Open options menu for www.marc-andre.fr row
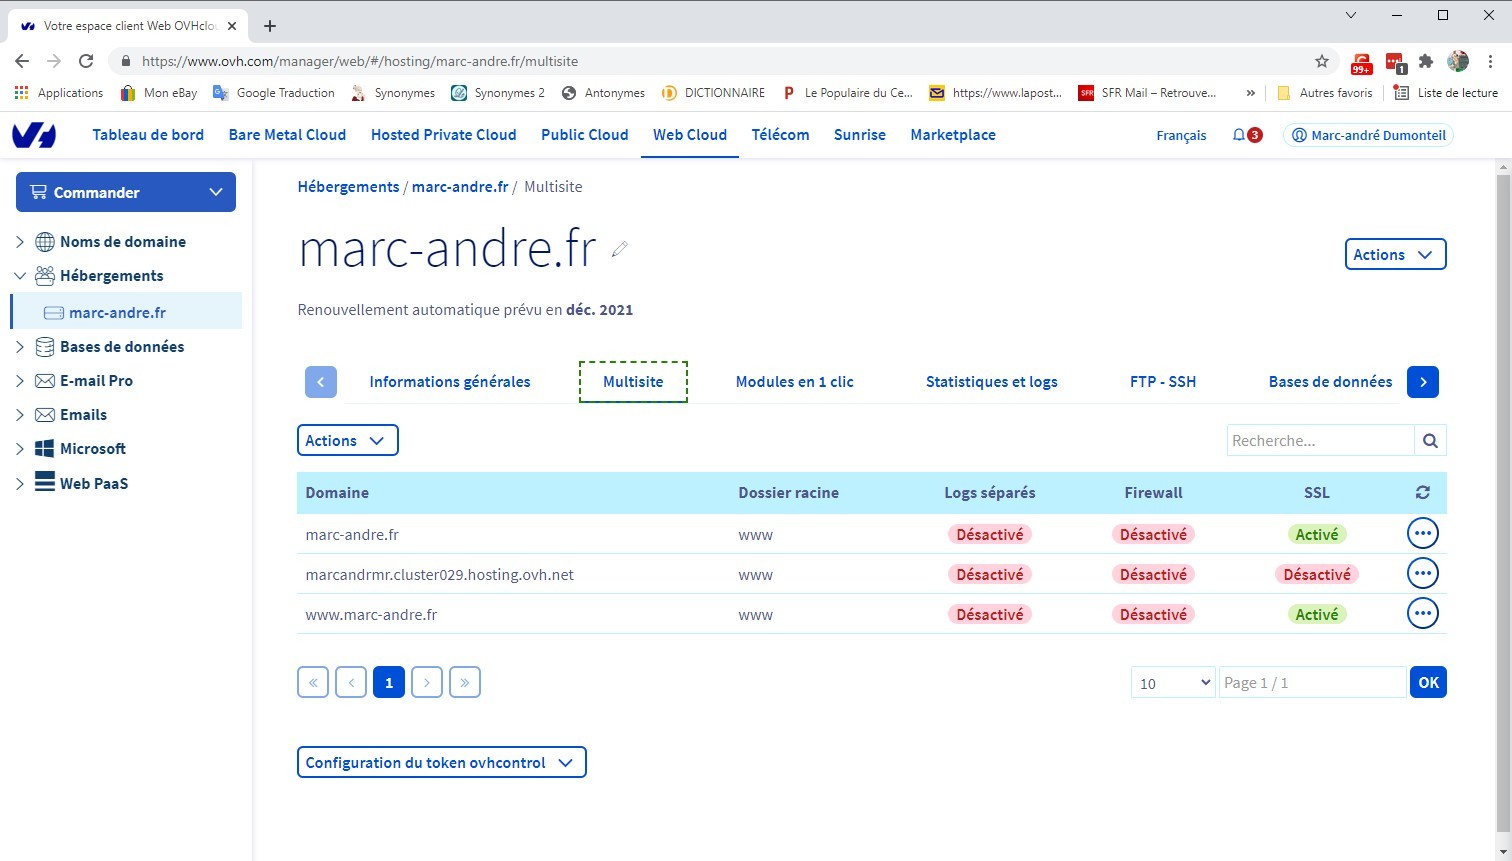The width and height of the screenshot is (1512, 861). [1422, 614]
